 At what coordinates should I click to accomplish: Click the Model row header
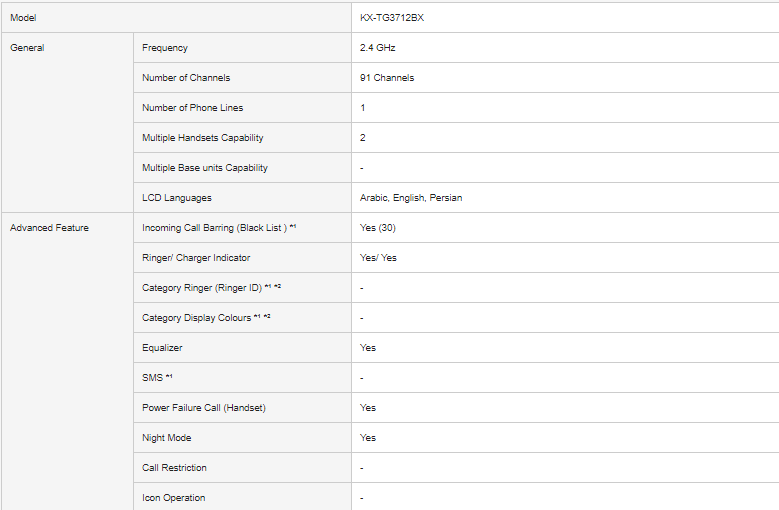[x=23, y=18]
